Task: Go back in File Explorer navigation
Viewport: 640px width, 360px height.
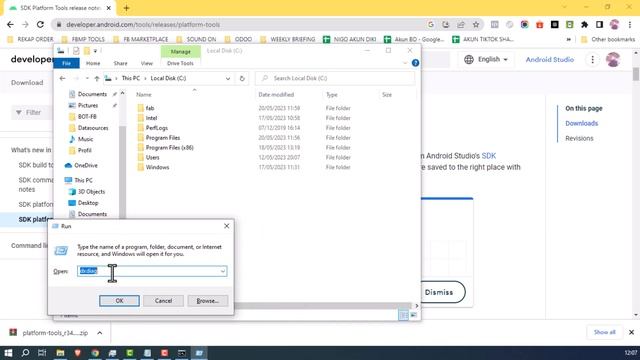Action: click(x=62, y=78)
